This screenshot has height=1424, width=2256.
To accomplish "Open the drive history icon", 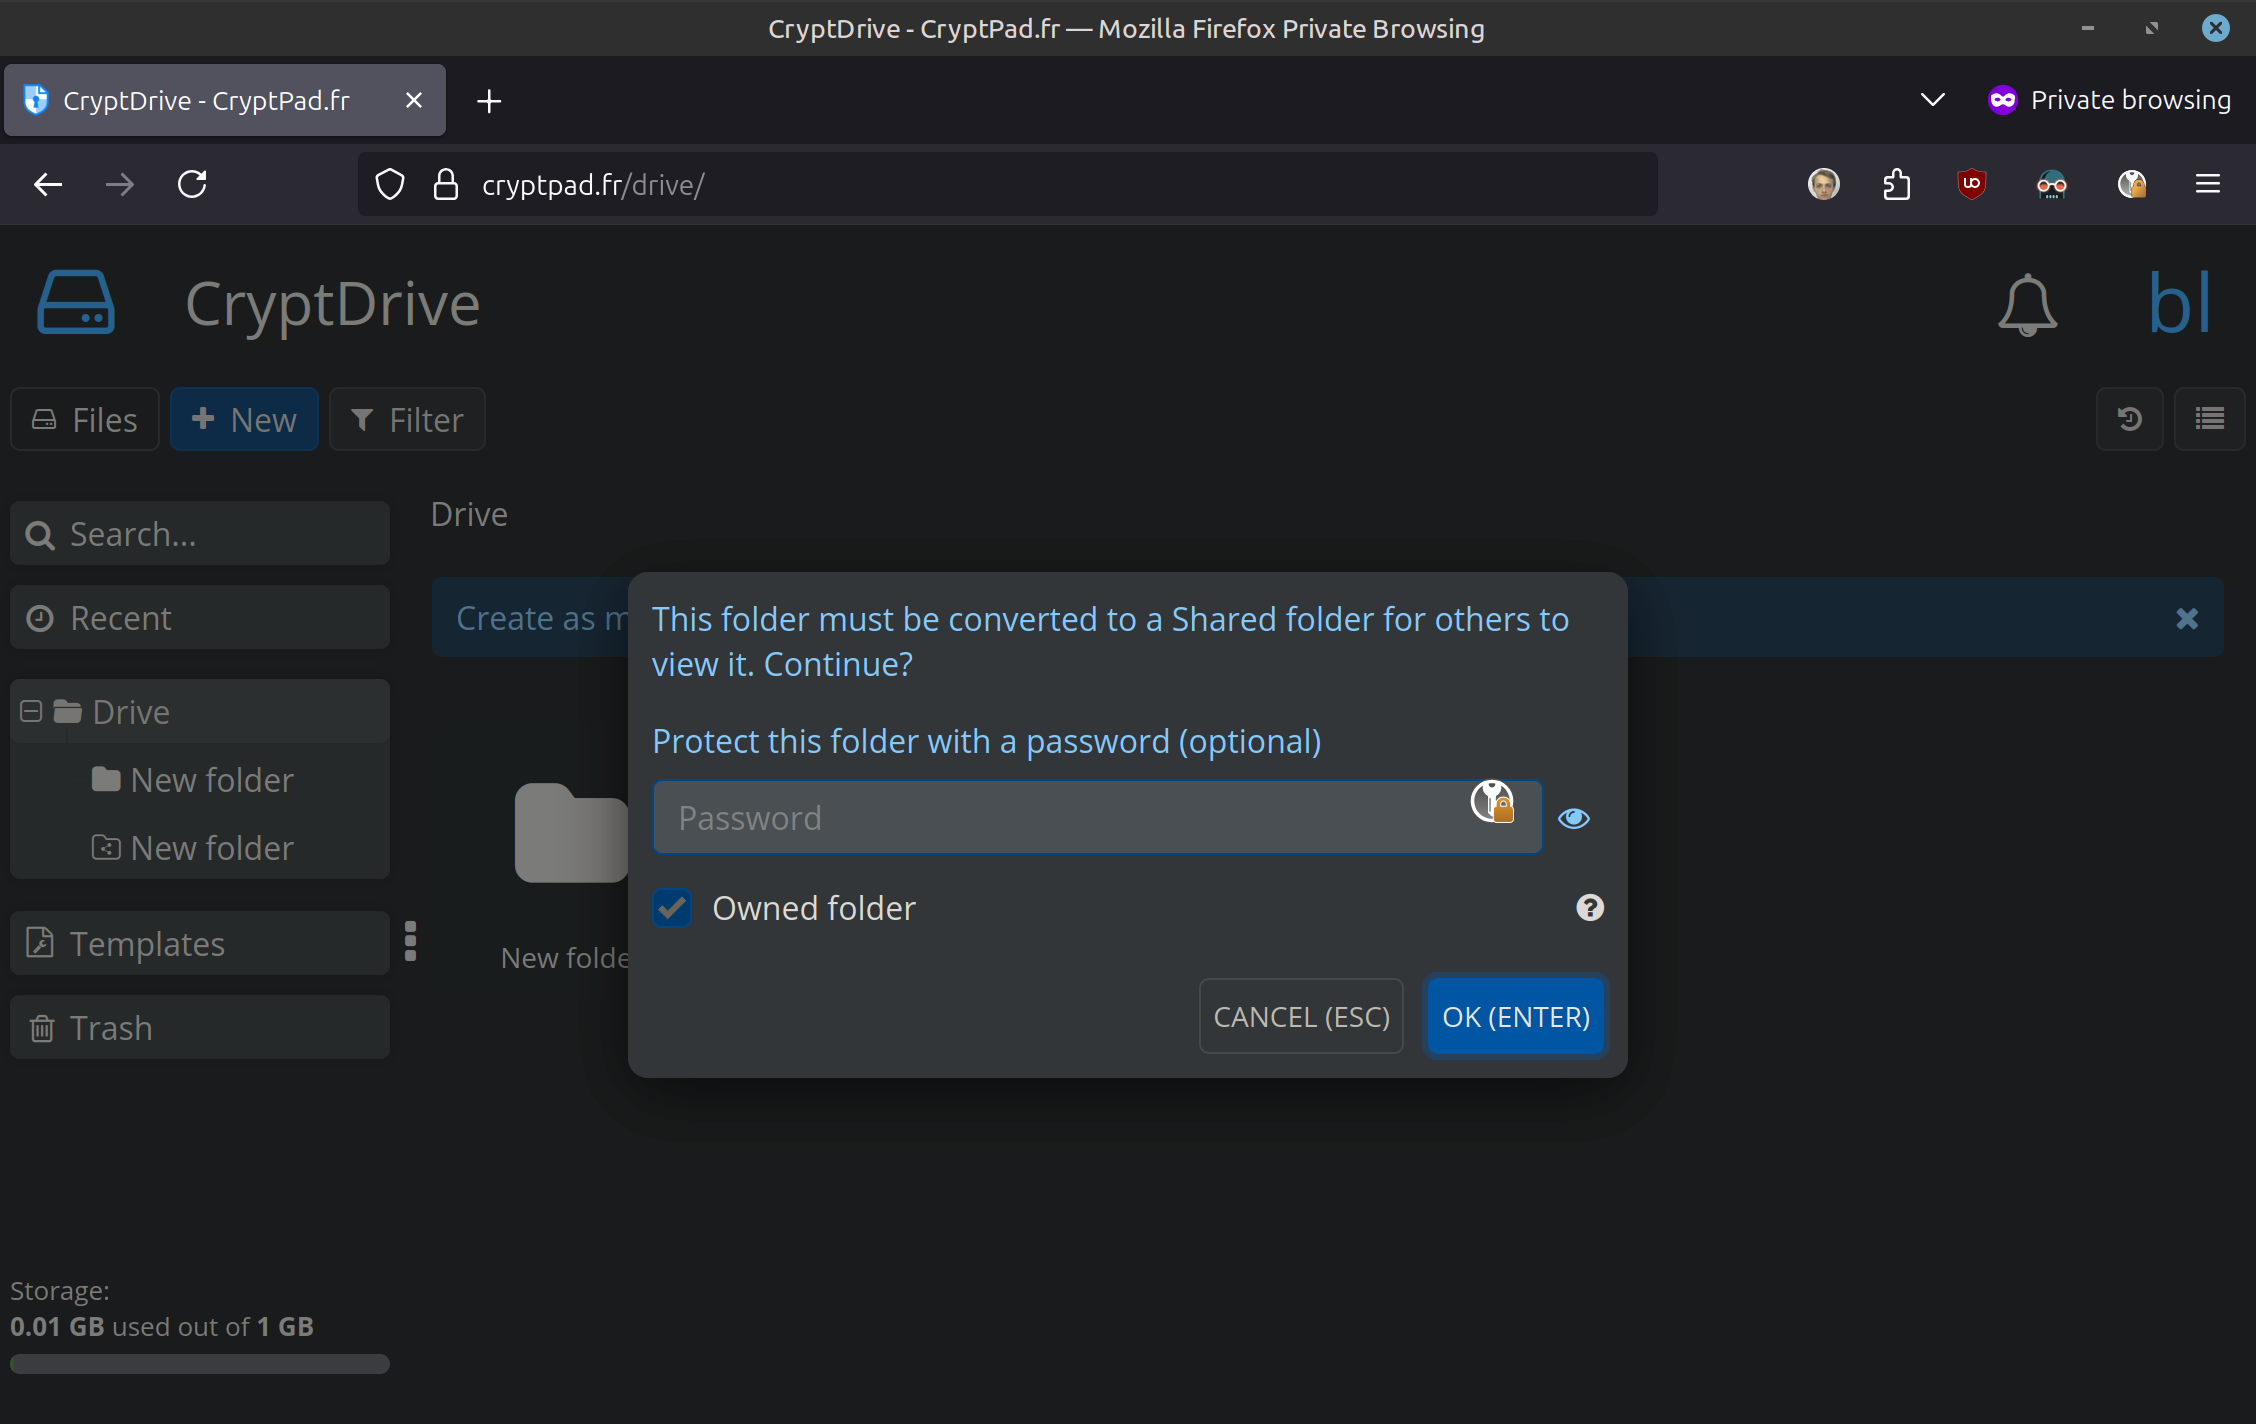I will tap(2129, 419).
